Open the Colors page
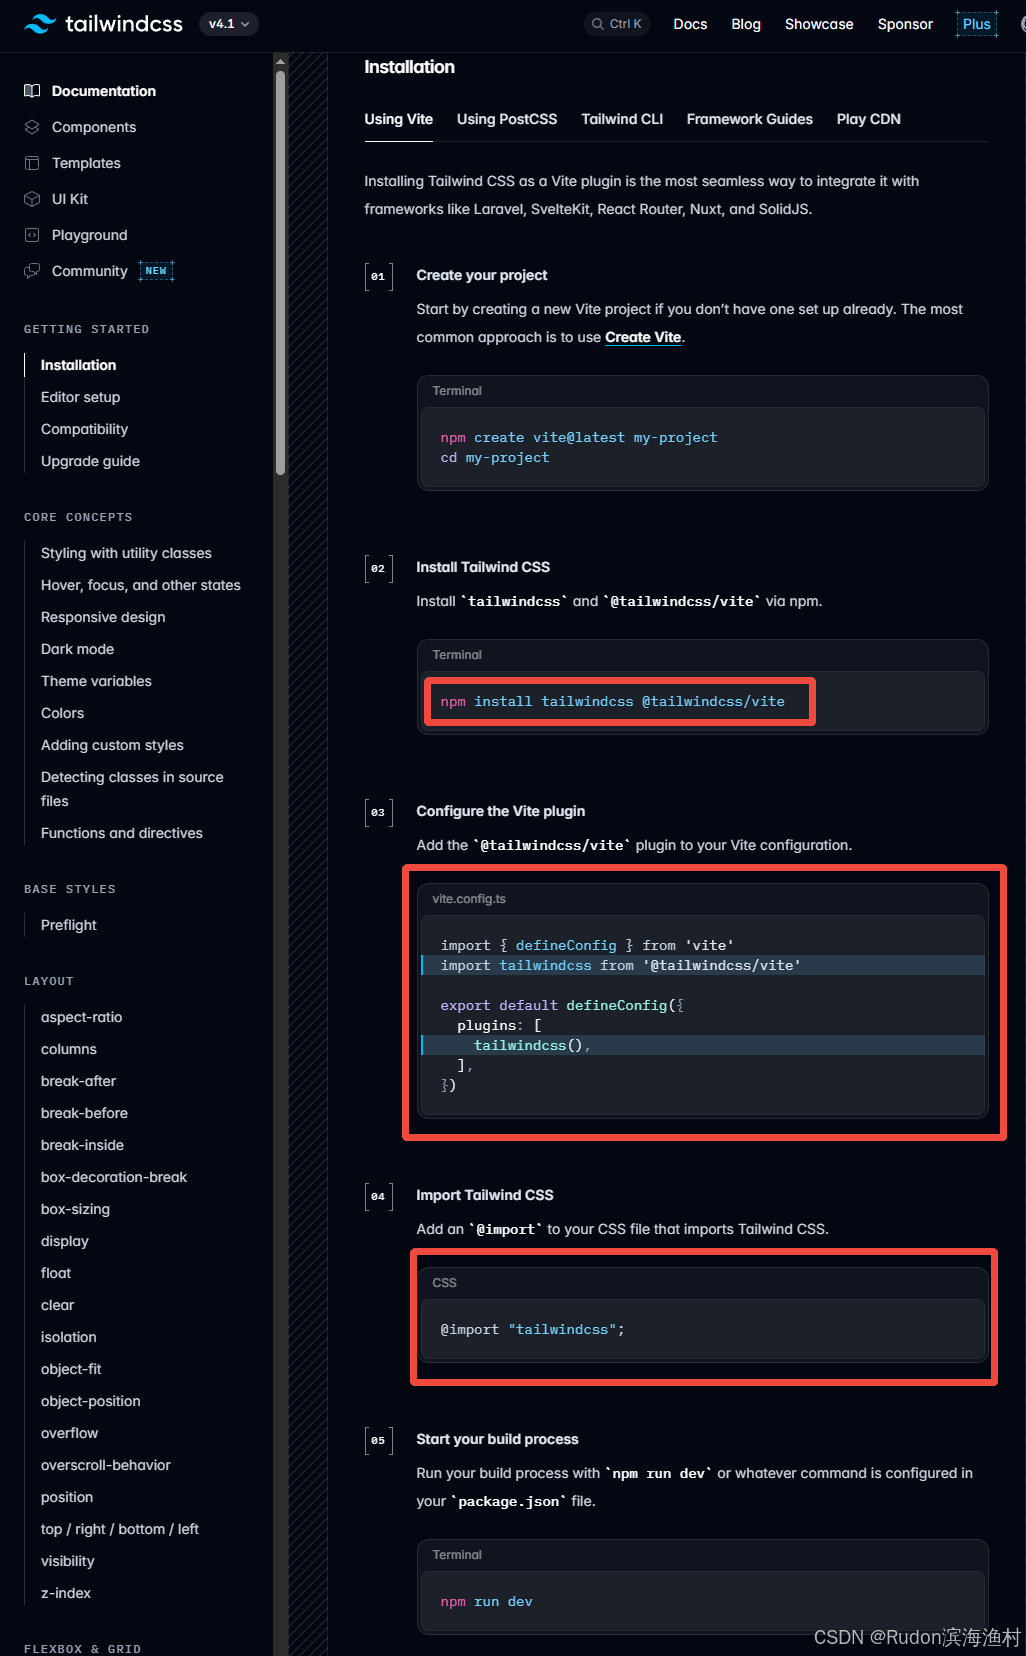Image resolution: width=1026 pixels, height=1656 pixels. pos(62,713)
